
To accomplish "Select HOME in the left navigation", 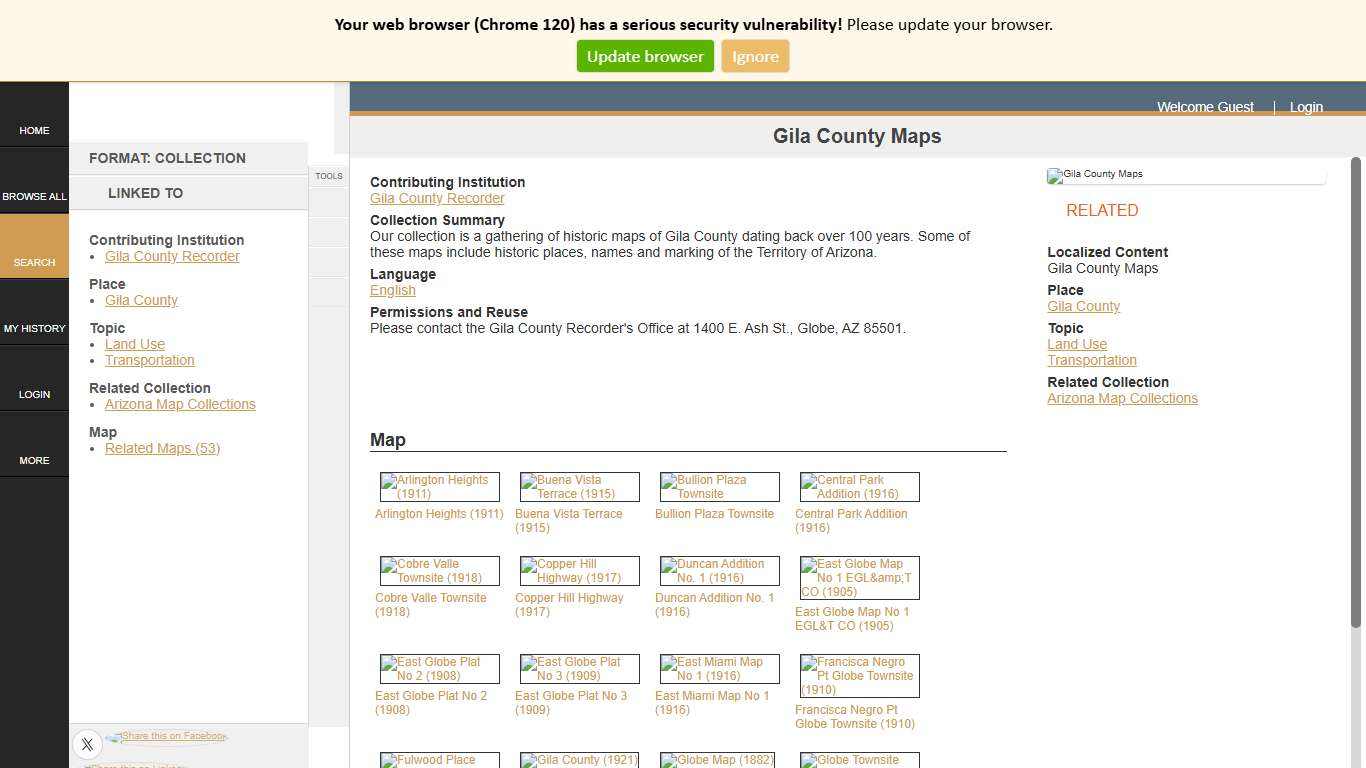I will (34, 130).
